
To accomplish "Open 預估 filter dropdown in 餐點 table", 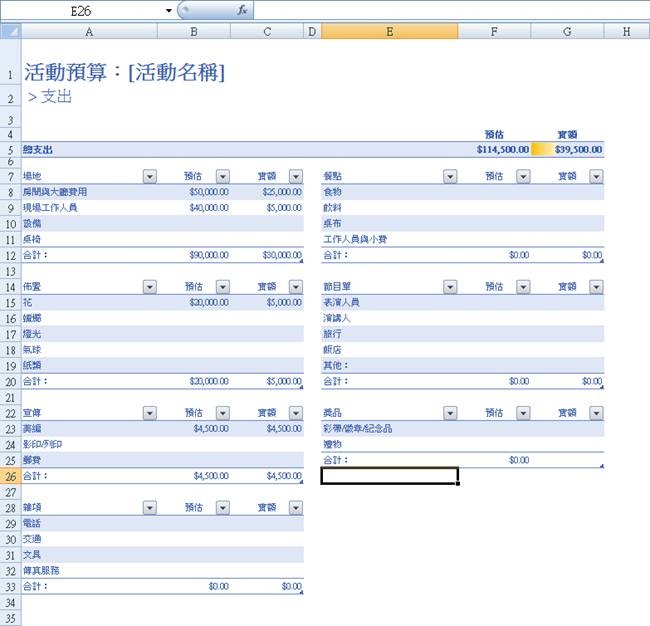I will click(x=523, y=177).
